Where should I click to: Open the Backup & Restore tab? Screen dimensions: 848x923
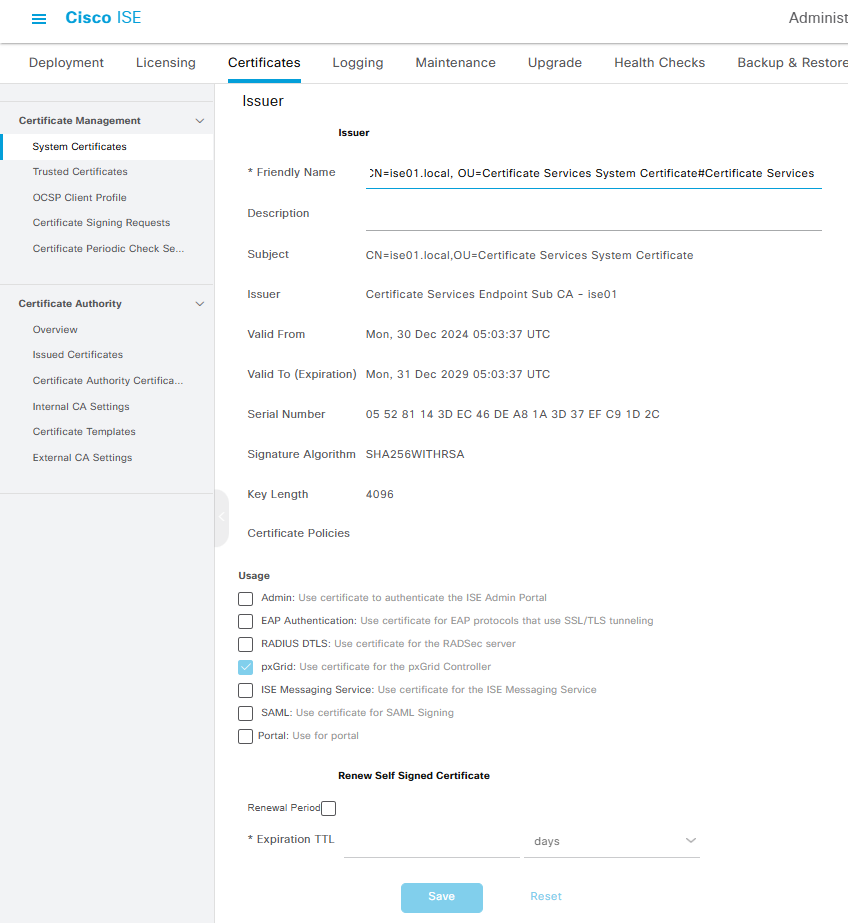tap(792, 62)
